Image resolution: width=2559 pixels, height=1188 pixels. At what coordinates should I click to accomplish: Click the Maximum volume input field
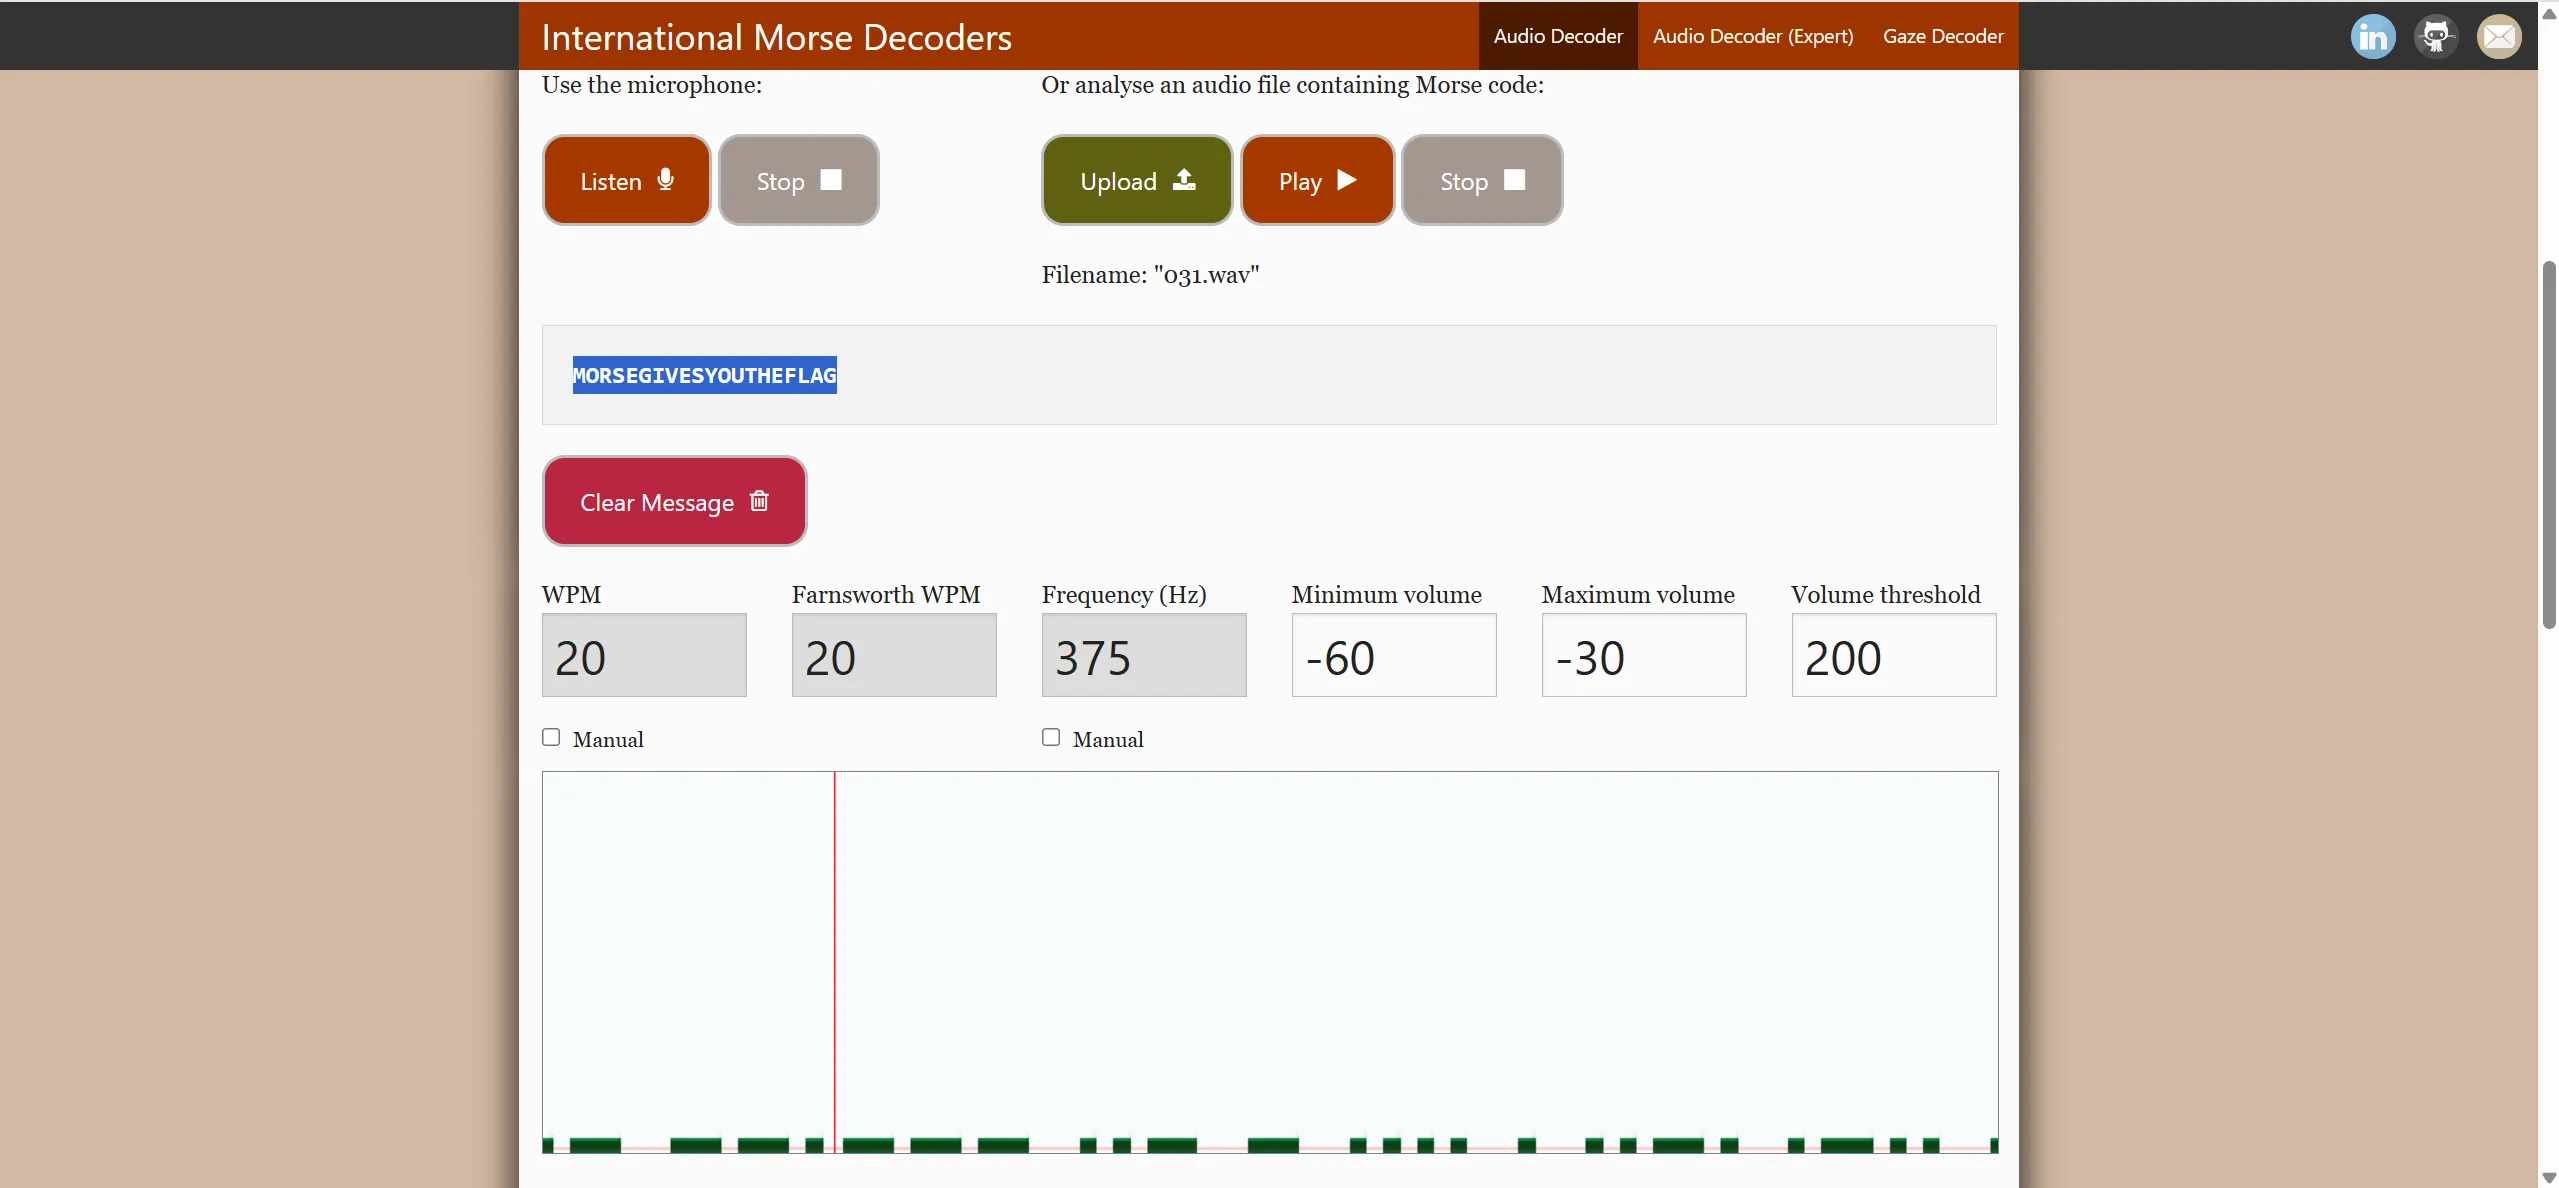pos(1643,656)
